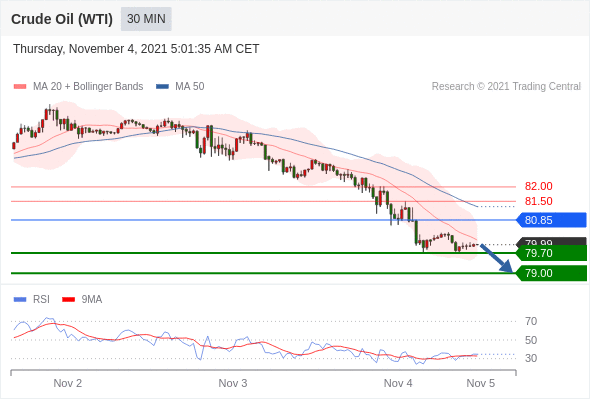590x400 pixels.
Task: Click the Nov 3 date label
Action: 233,383
